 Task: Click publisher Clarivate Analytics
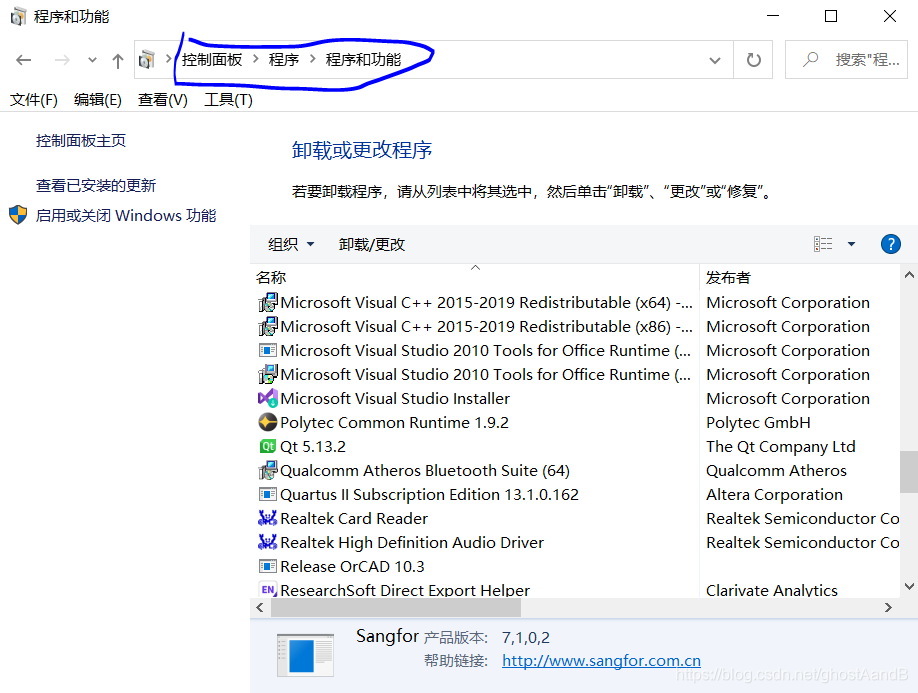(x=772, y=590)
